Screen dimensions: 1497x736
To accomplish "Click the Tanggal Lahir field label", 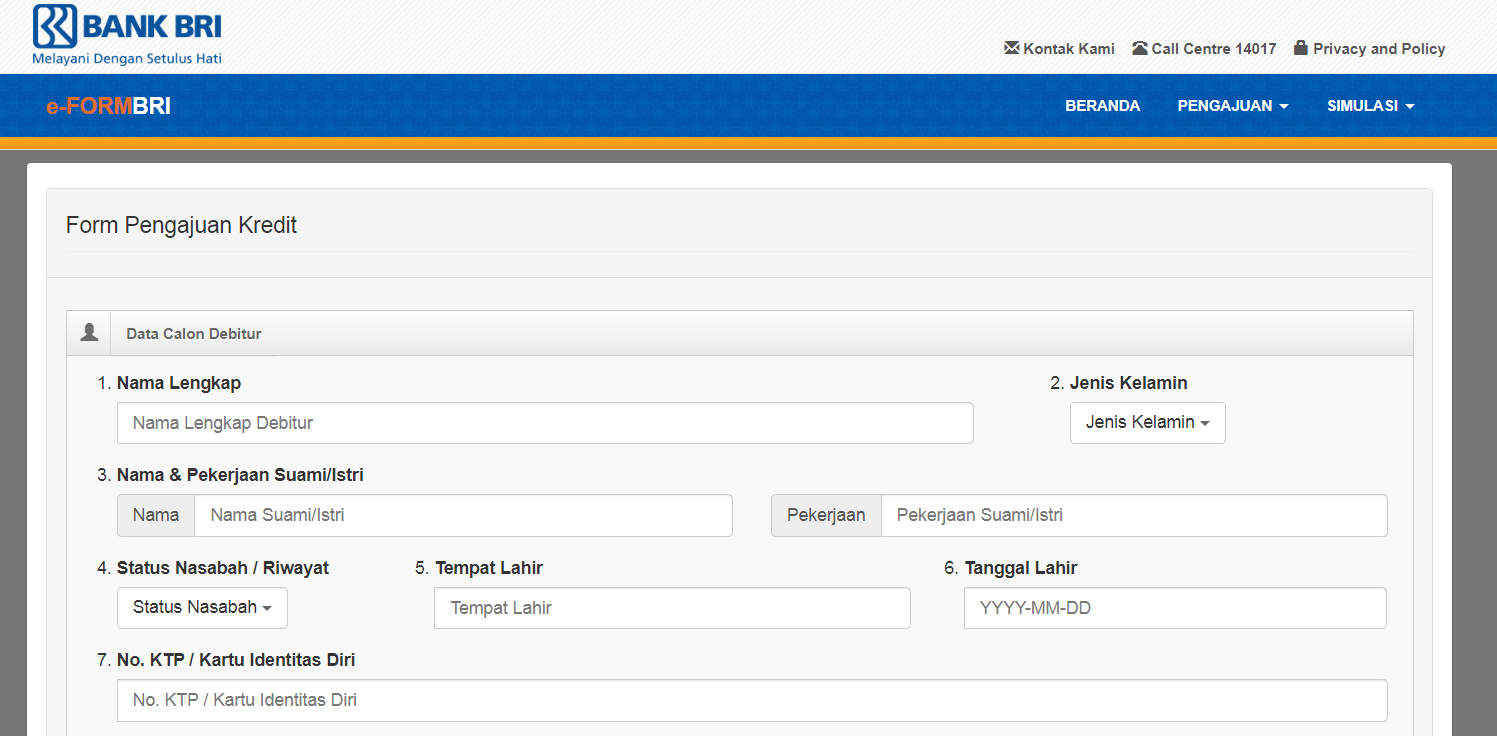I will tap(1021, 568).
